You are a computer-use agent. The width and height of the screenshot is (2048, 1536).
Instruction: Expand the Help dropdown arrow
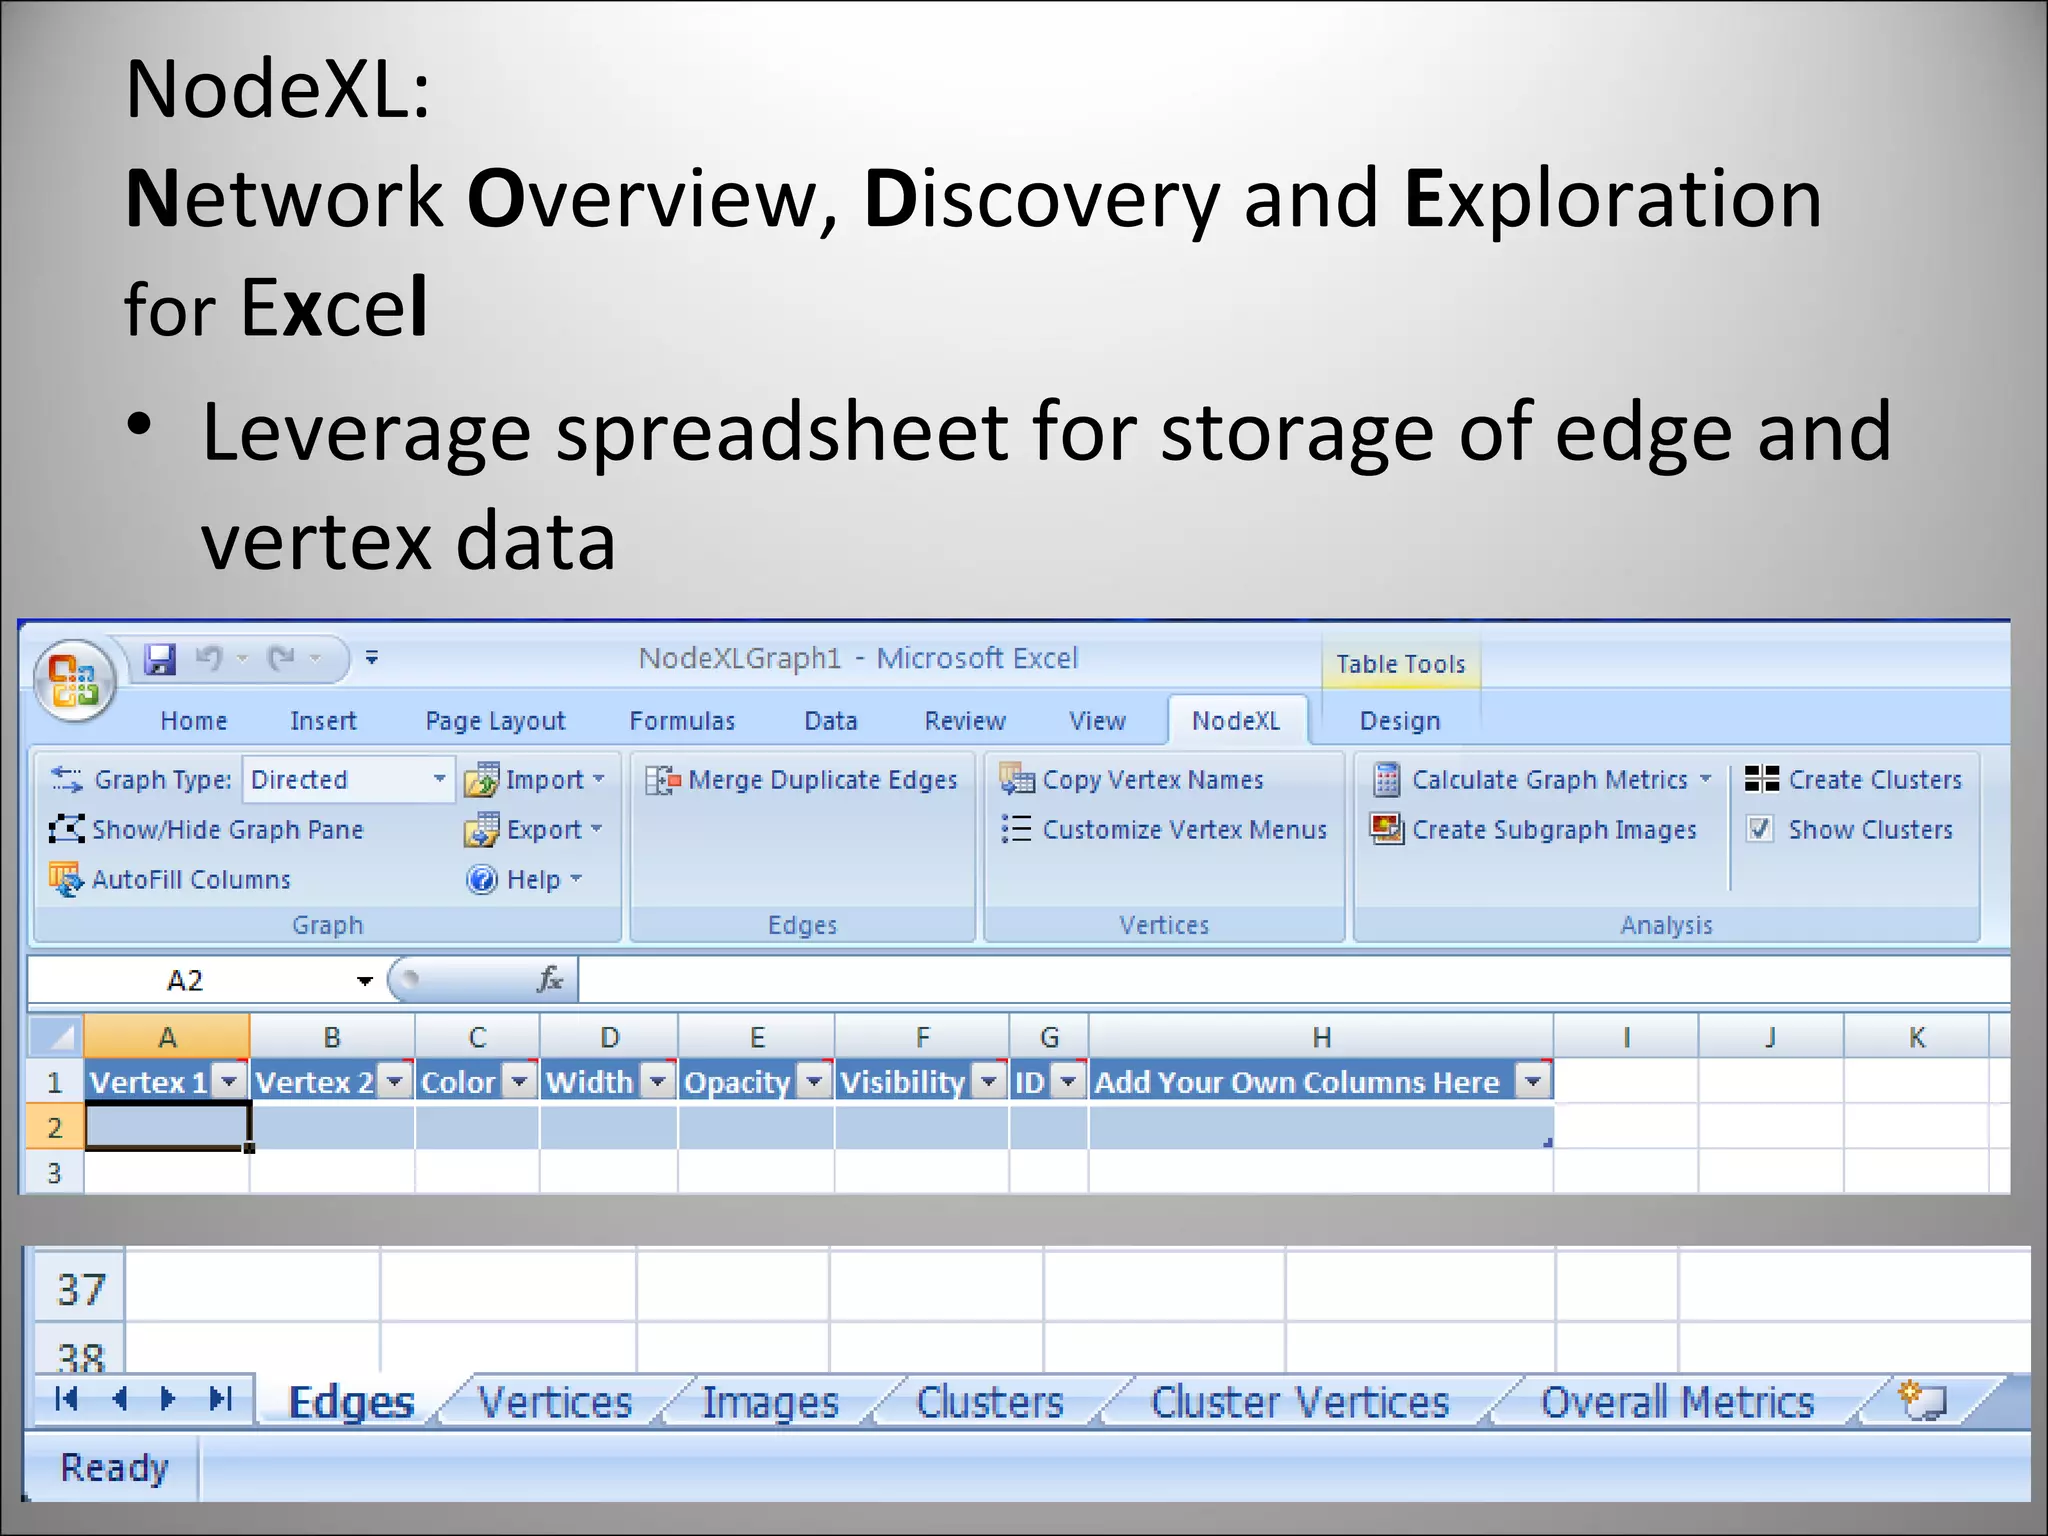576,879
